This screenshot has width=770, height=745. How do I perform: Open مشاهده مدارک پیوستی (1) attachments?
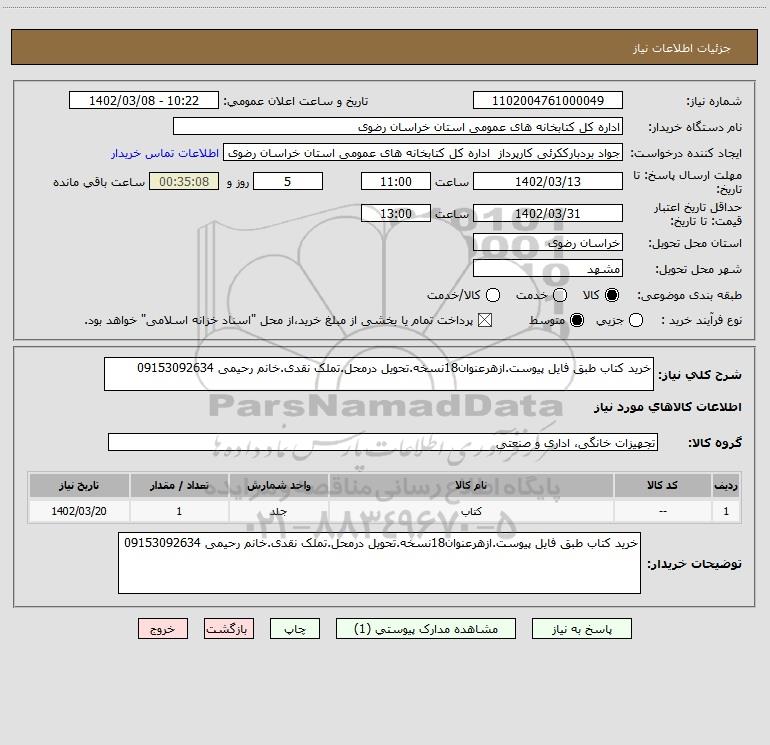pyautogui.click(x=426, y=629)
